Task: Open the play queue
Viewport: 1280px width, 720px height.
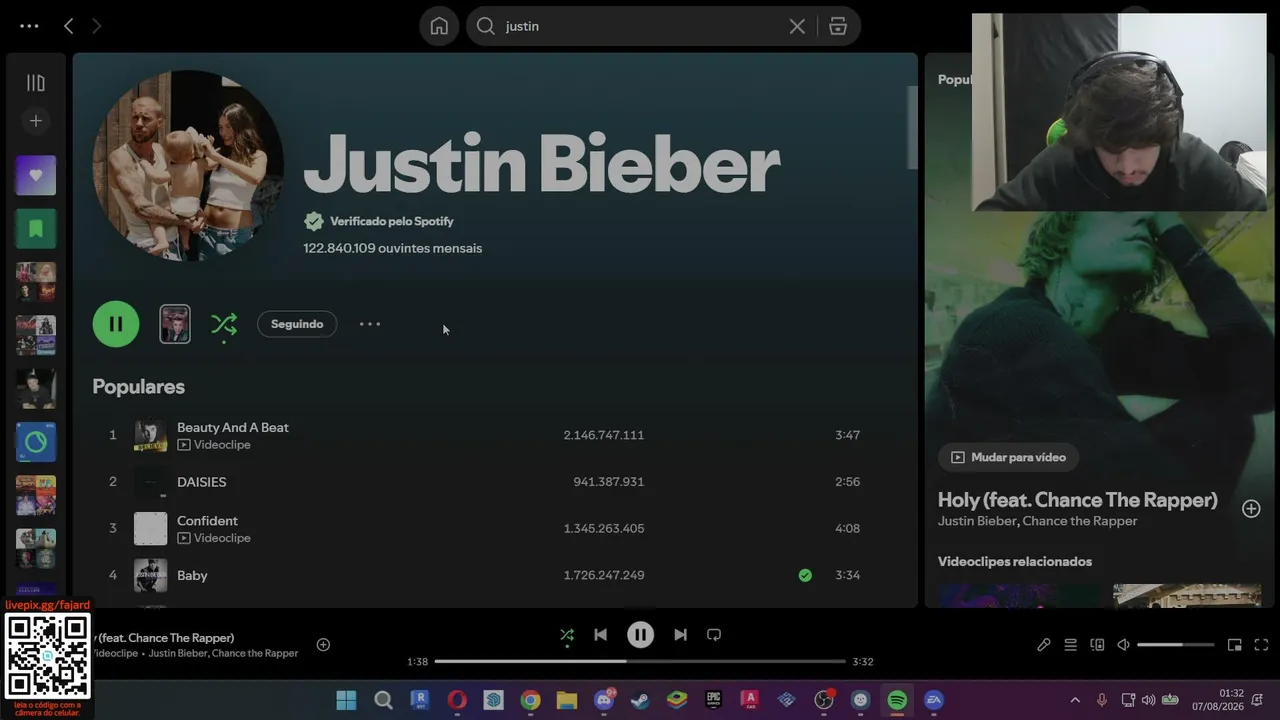Action: [x=1070, y=645]
